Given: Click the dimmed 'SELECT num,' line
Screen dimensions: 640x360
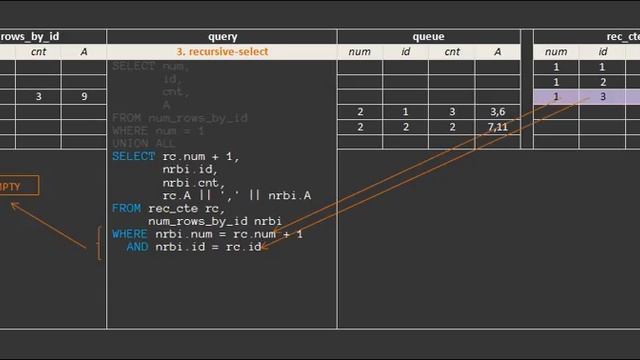Looking at the screenshot, I should click(x=151, y=67).
